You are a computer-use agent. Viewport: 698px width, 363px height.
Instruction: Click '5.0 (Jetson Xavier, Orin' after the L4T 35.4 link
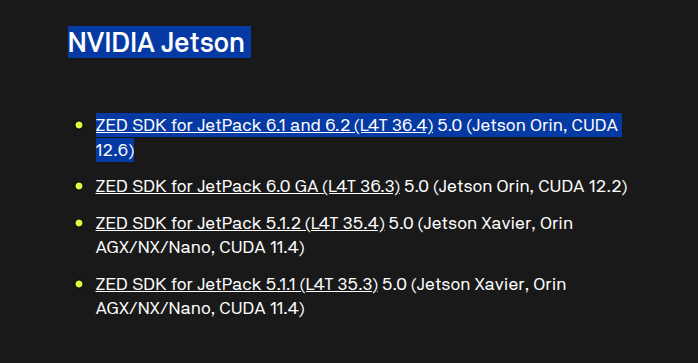click(x=481, y=224)
